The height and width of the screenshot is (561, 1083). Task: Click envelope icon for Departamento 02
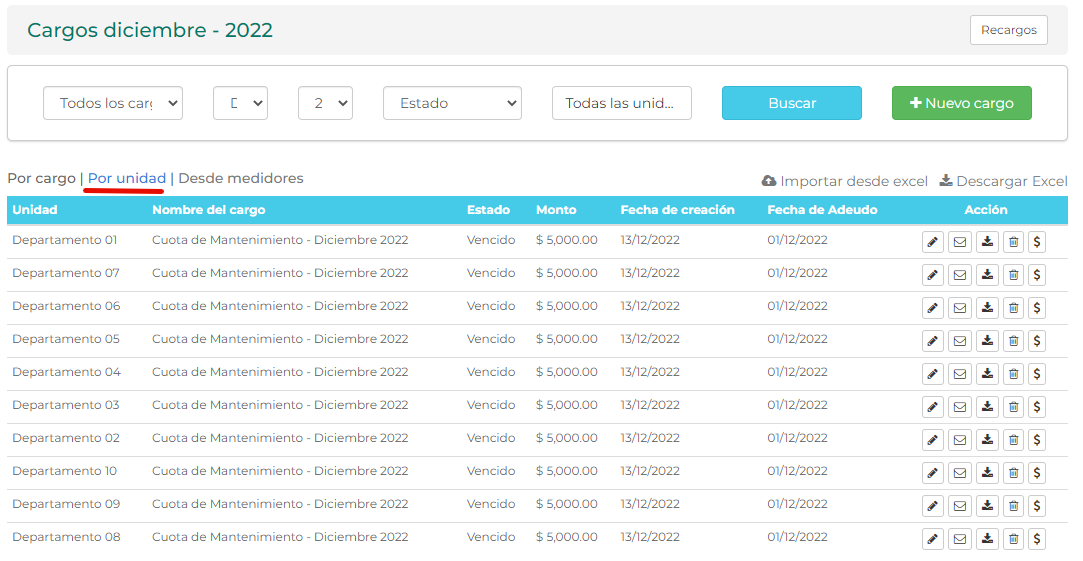point(959,439)
